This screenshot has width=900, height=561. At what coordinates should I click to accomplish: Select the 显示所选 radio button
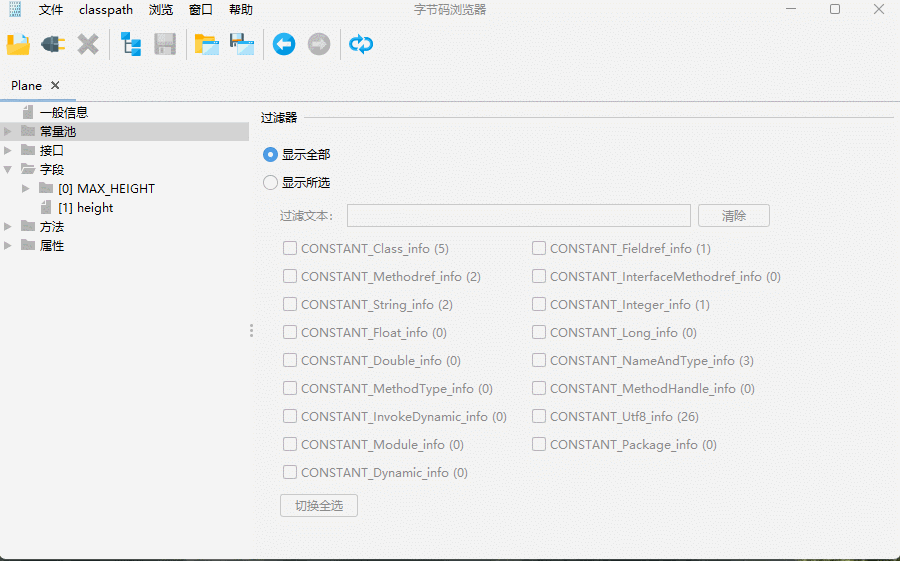(x=270, y=183)
